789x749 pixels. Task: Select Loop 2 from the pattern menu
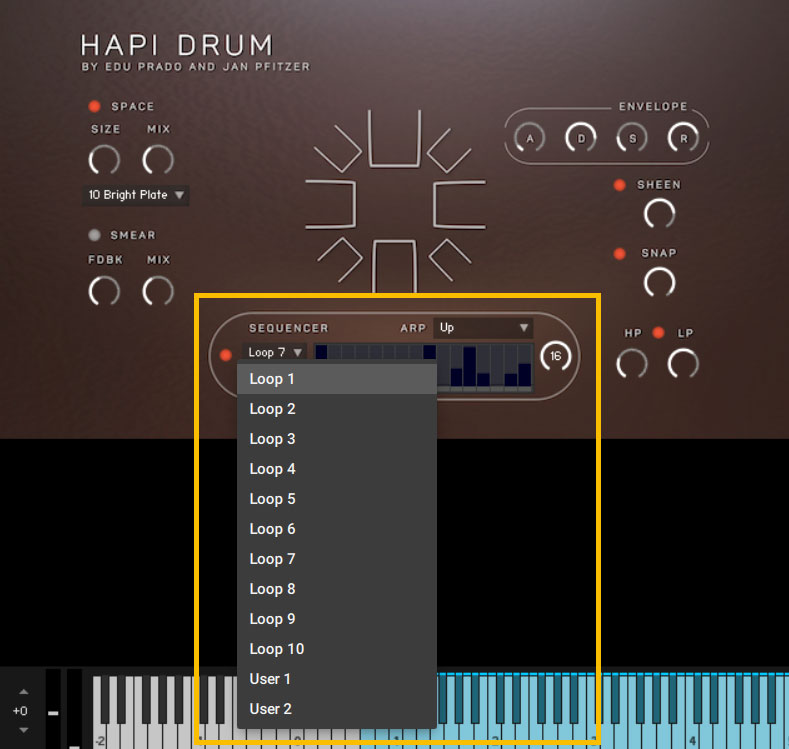[x=337, y=409]
